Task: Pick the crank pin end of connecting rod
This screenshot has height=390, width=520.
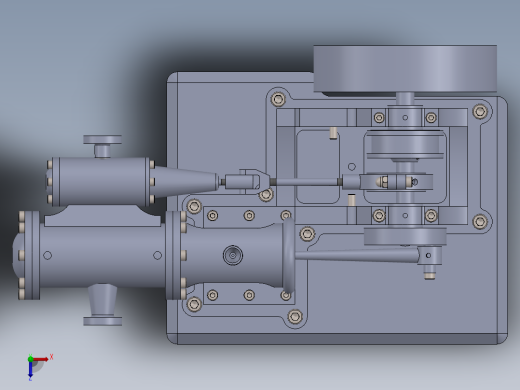Action: (430, 256)
